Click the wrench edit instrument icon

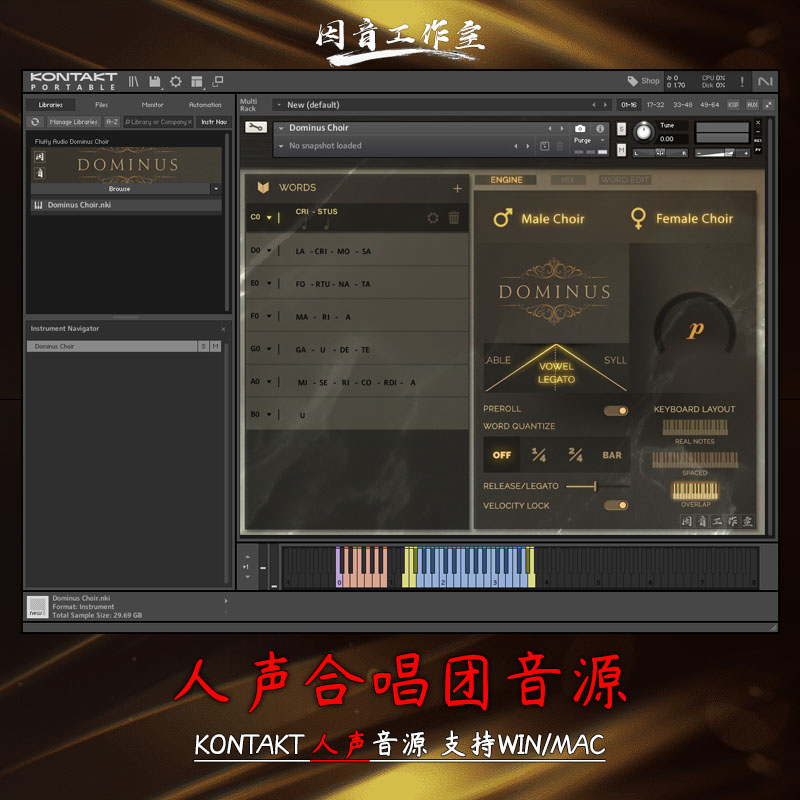click(256, 127)
